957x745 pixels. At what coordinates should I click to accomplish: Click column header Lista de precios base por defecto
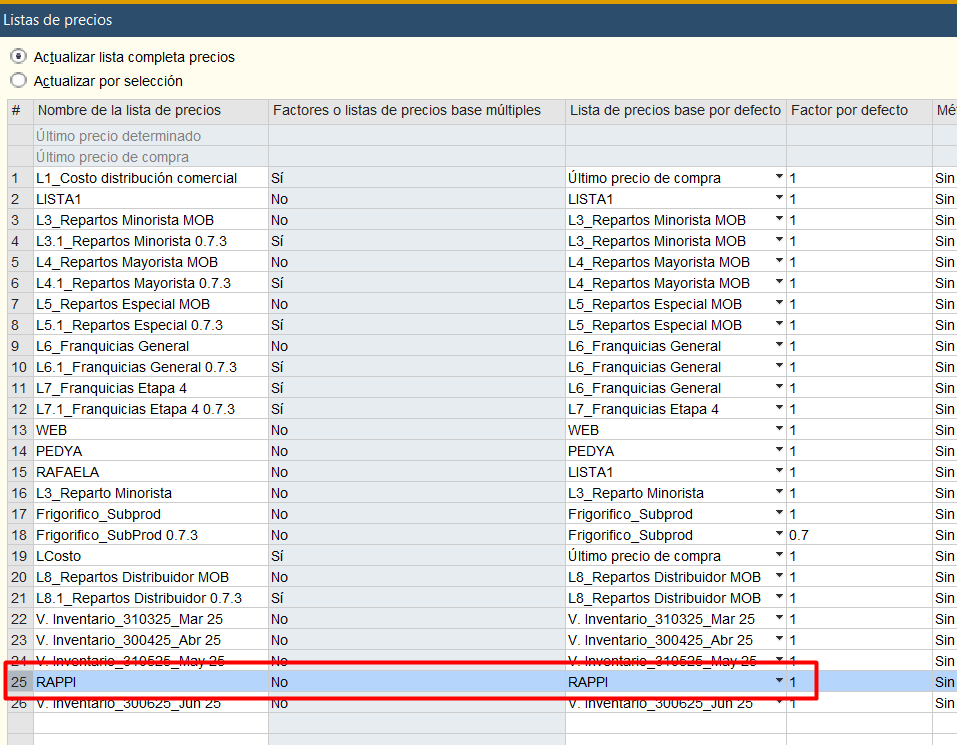pyautogui.click(x=676, y=110)
